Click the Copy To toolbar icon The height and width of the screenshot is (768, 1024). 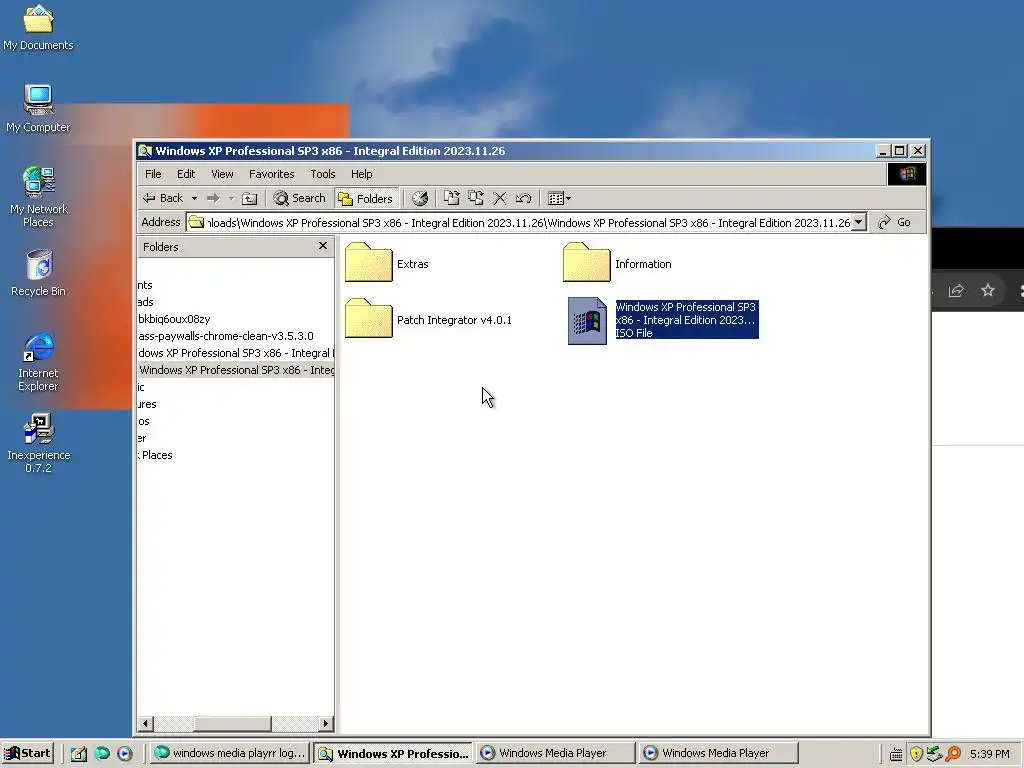(x=475, y=198)
